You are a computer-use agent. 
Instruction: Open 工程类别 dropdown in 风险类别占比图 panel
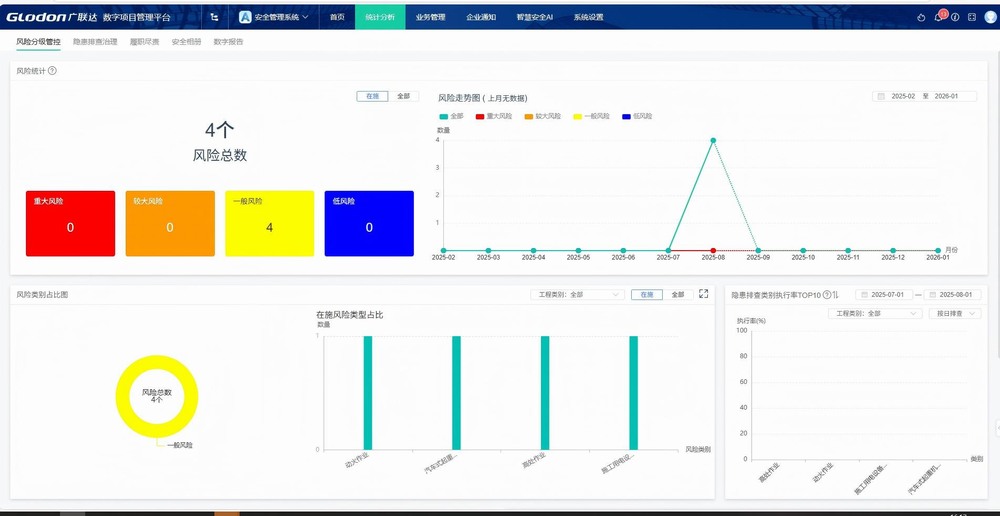click(x=576, y=295)
